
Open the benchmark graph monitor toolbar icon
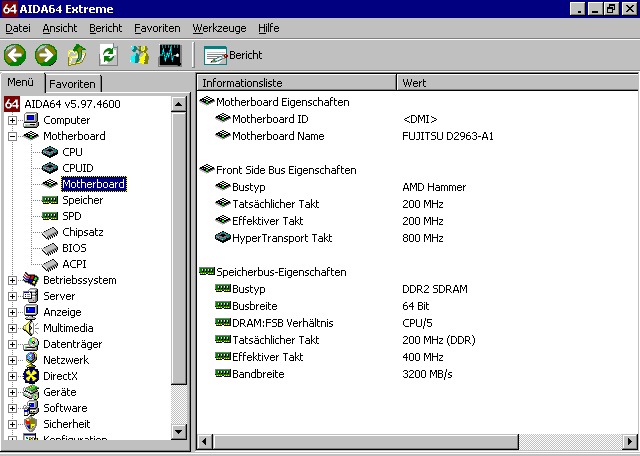point(170,55)
